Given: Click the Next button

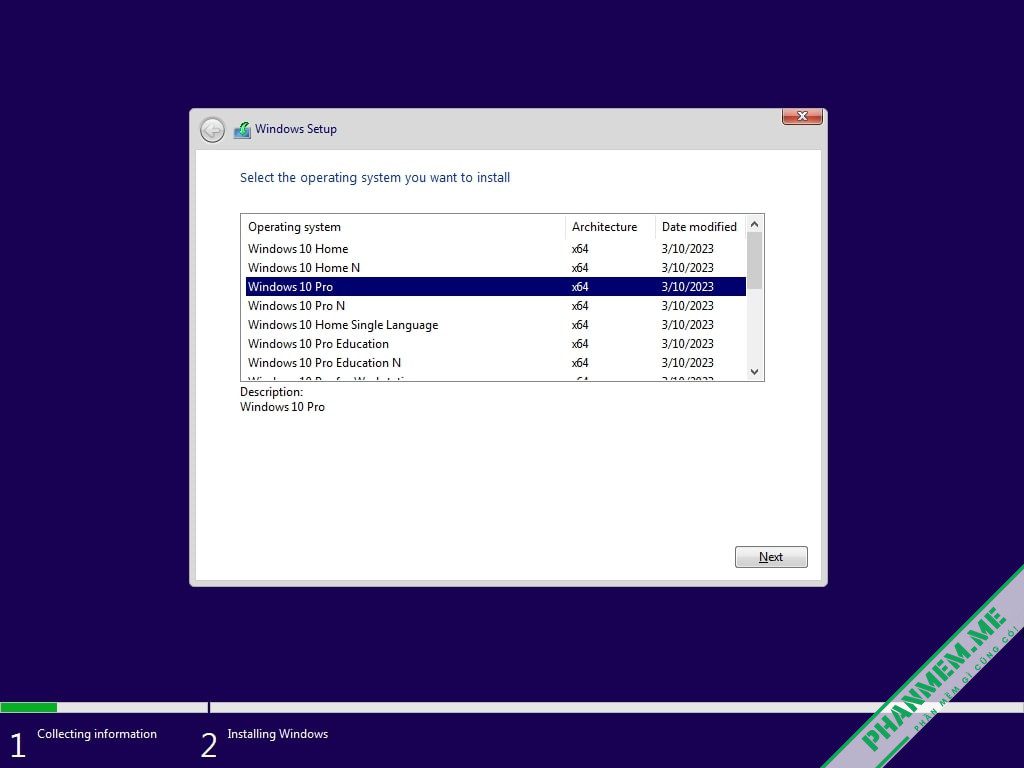Looking at the screenshot, I should pos(771,557).
